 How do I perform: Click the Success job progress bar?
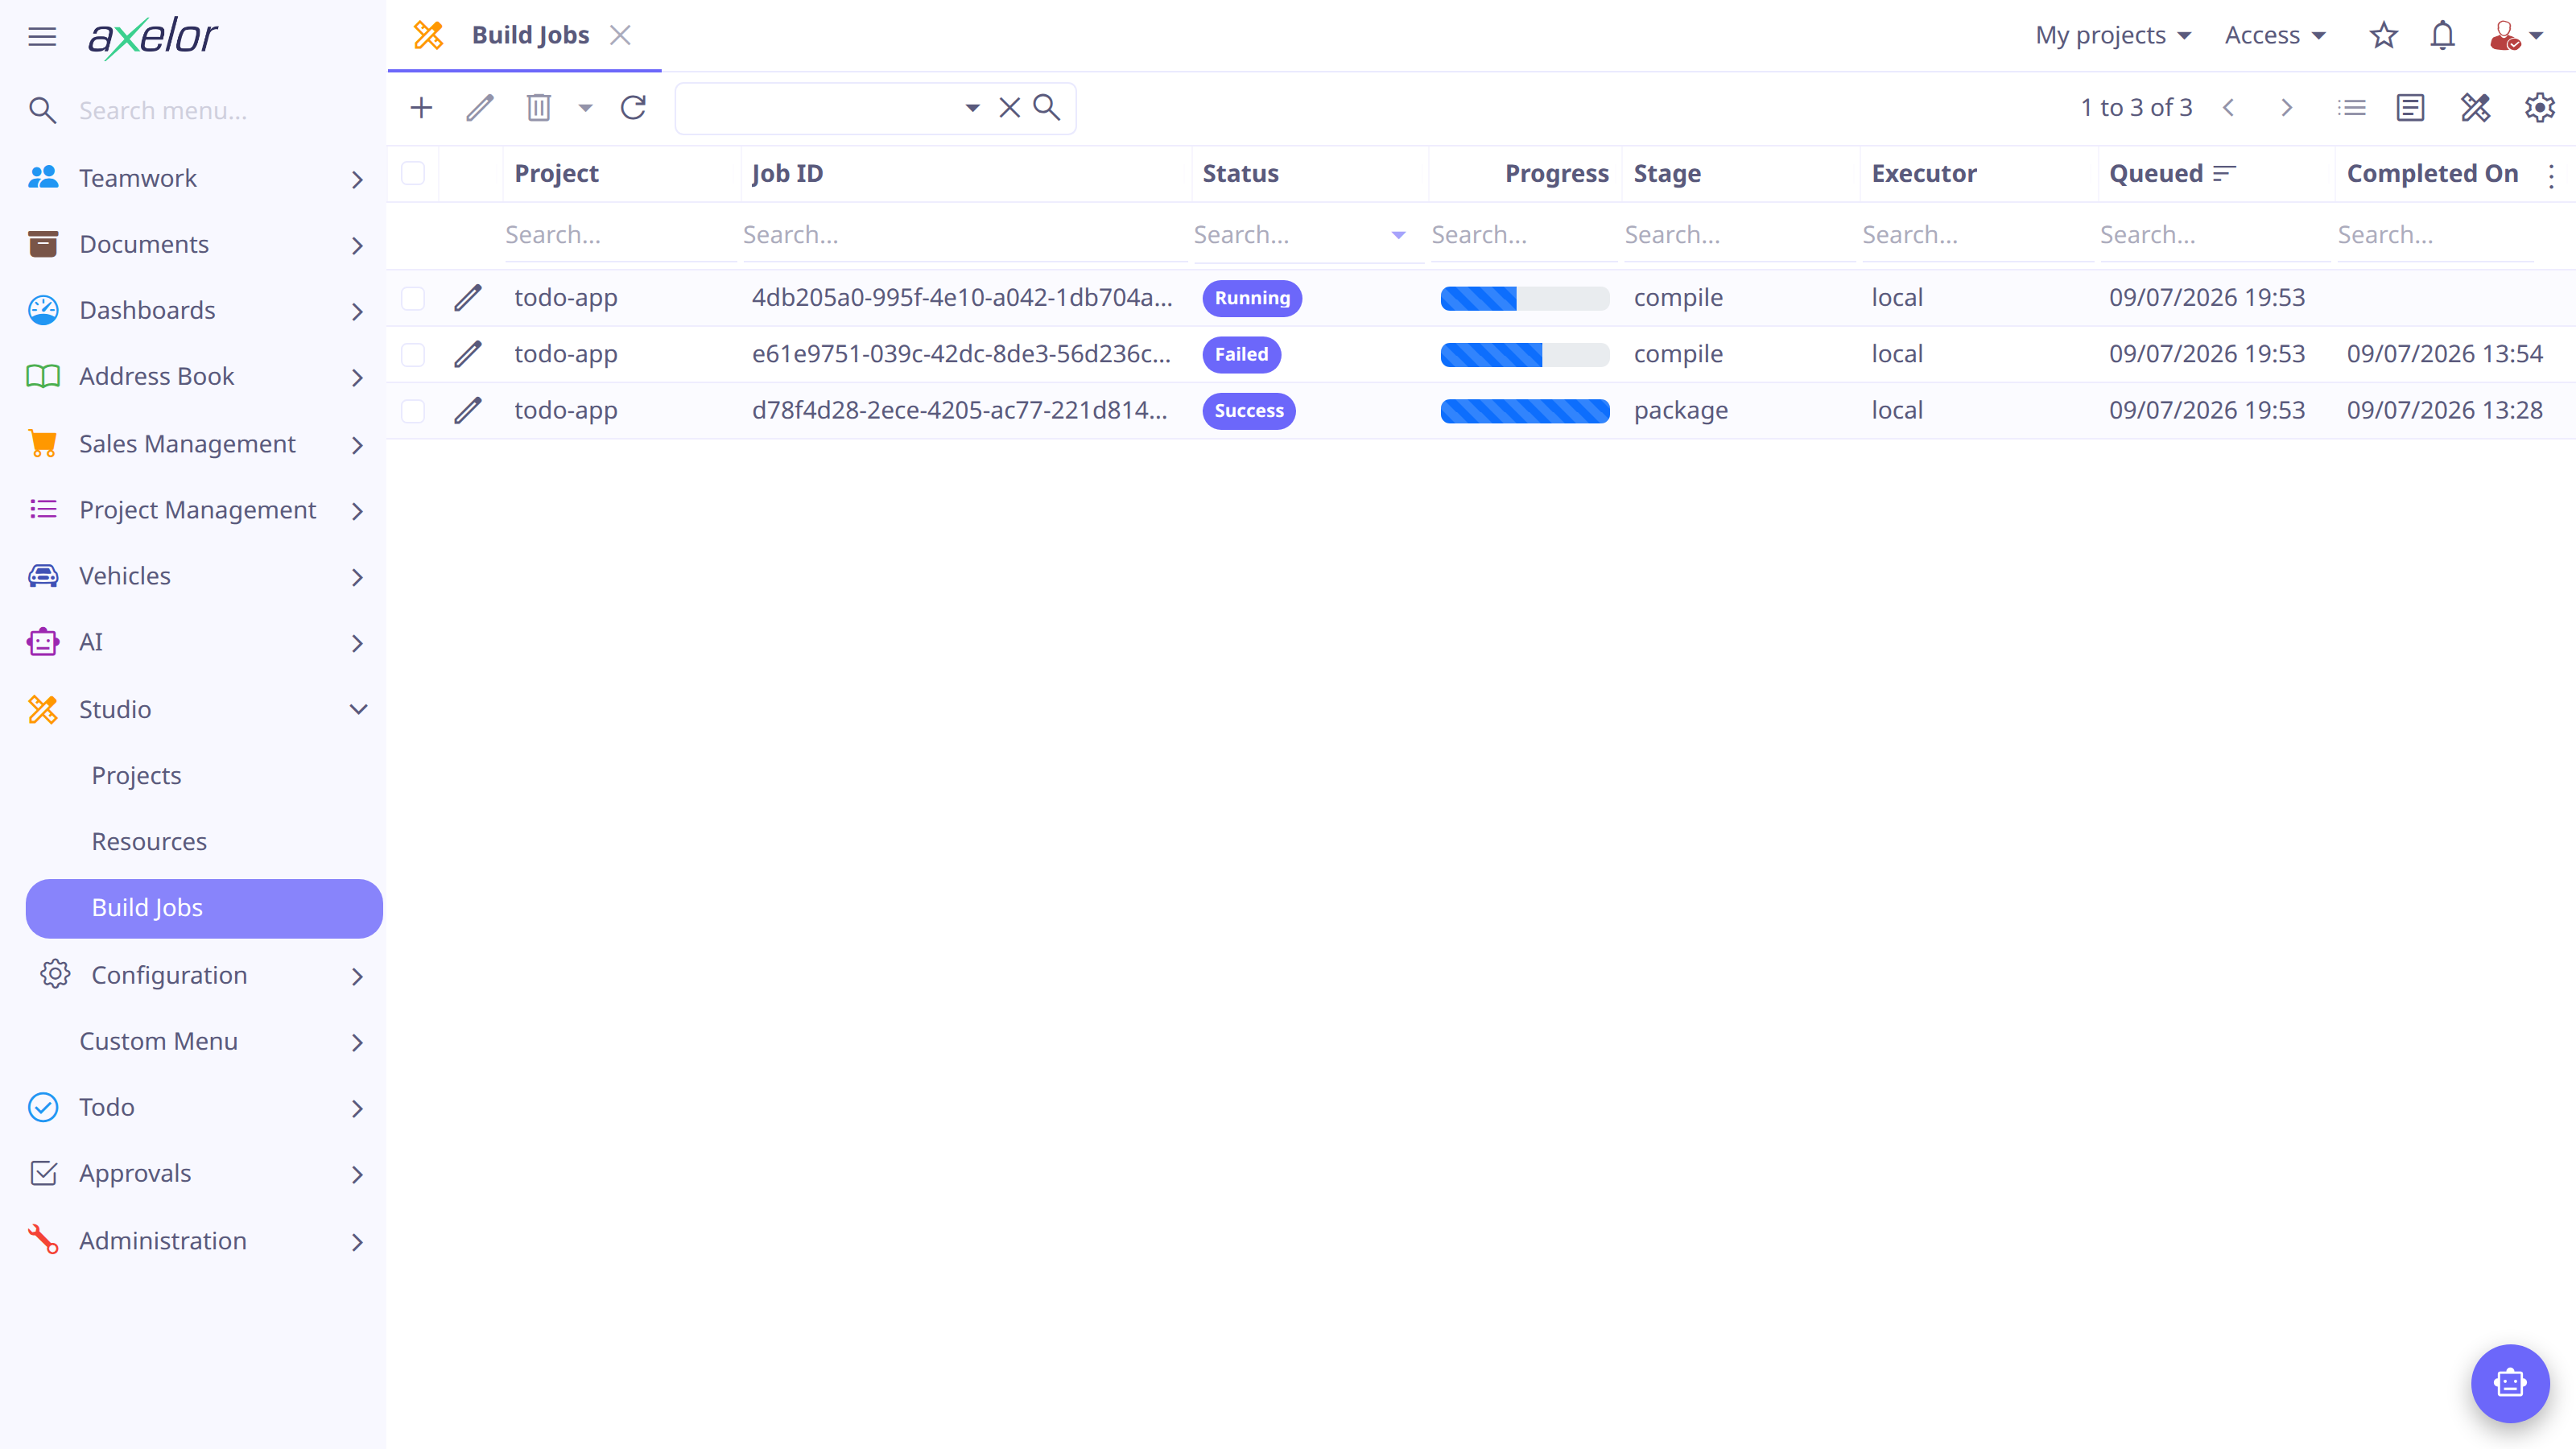(x=1525, y=411)
